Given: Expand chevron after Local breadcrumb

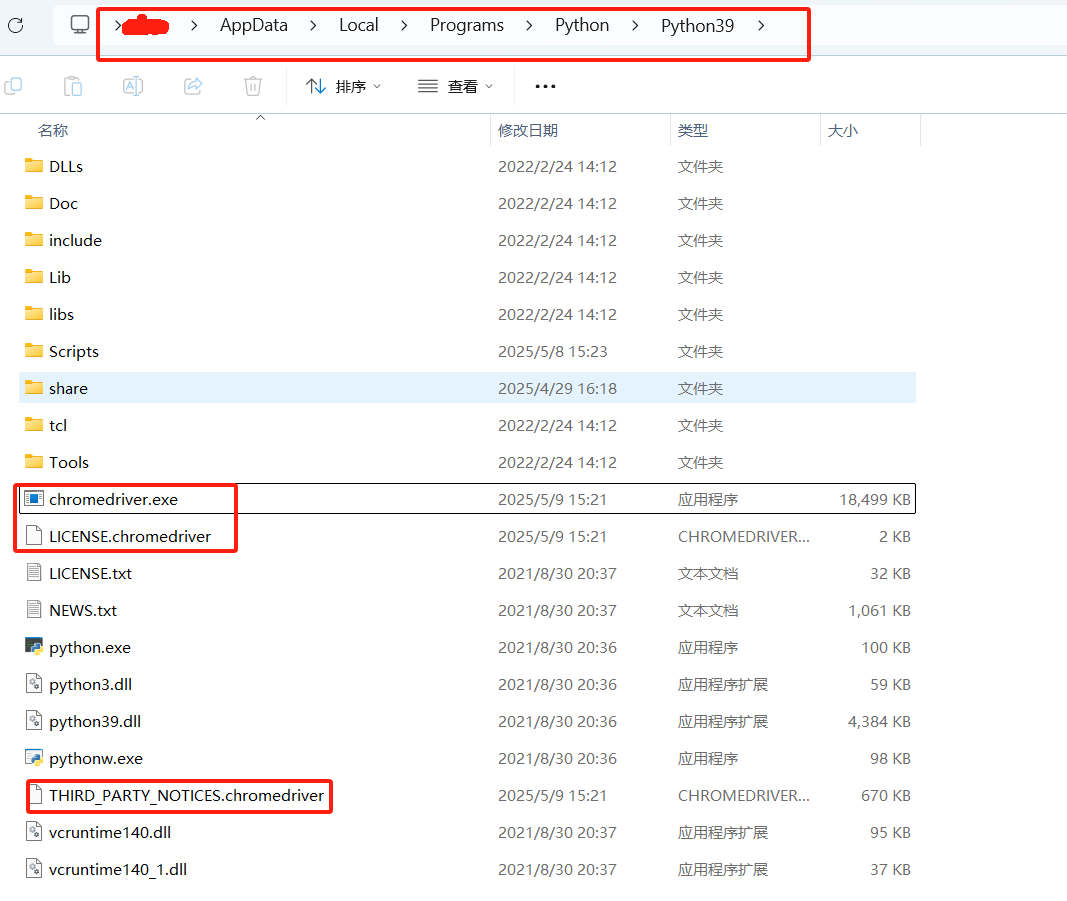Looking at the screenshot, I should pyautogui.click(x=404, y=26).
